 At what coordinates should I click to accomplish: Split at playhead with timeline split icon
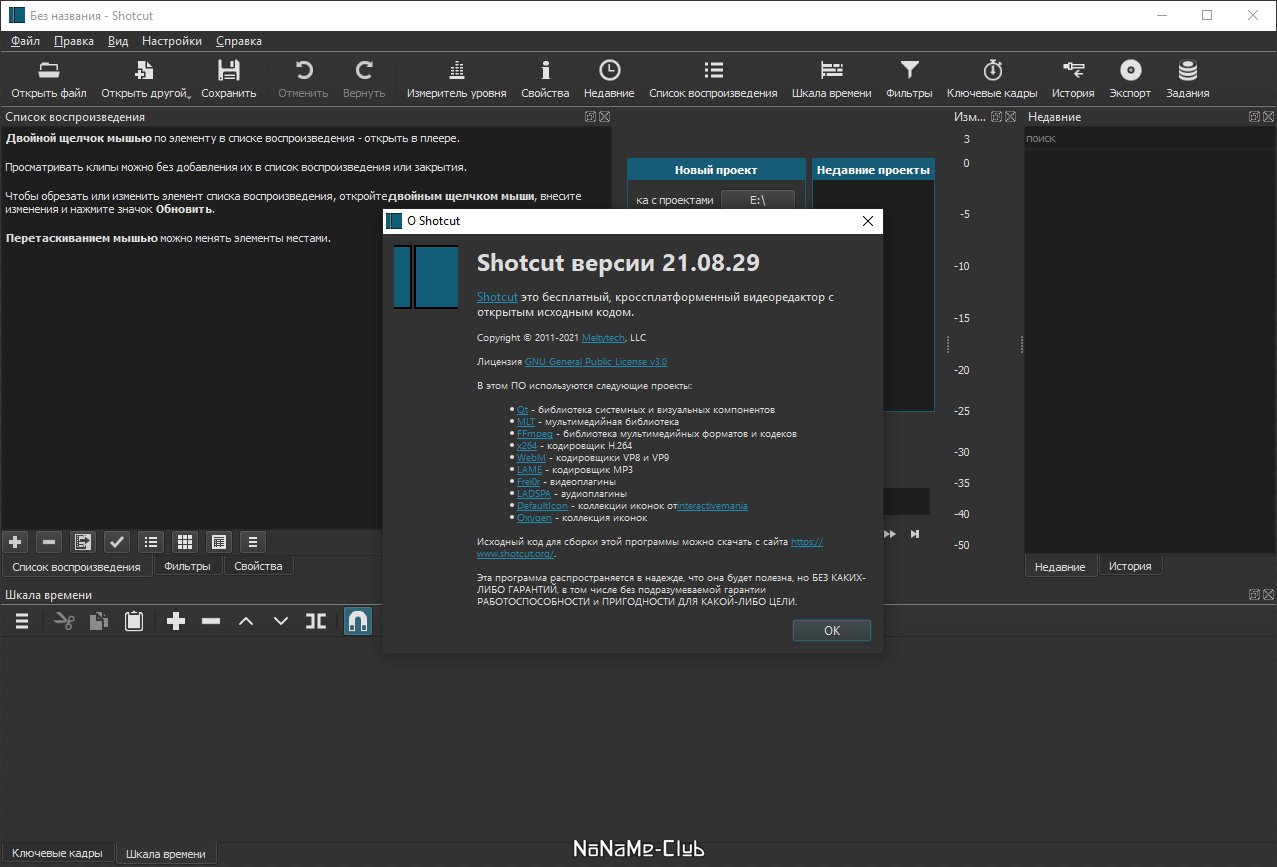click(316, 621)
